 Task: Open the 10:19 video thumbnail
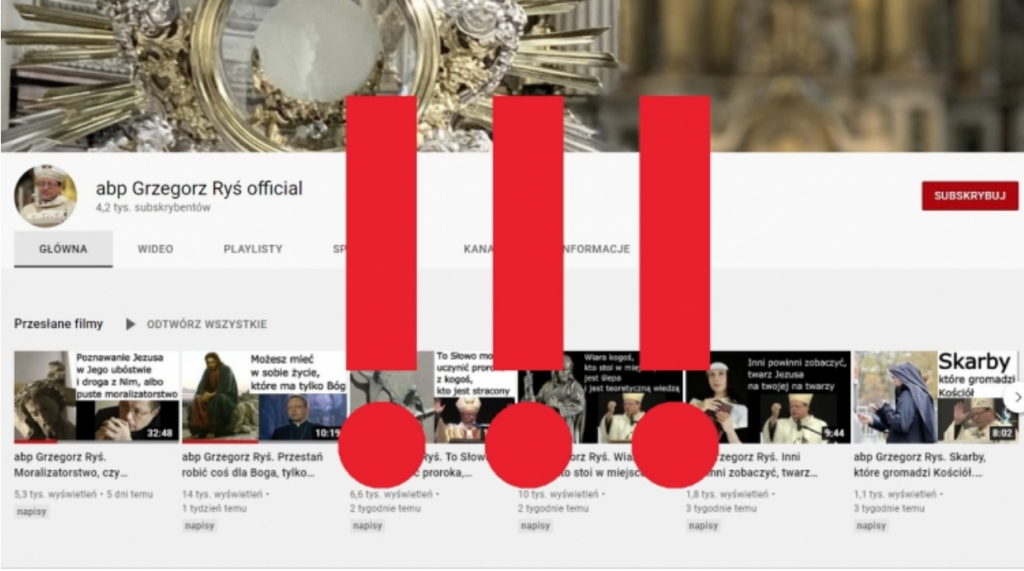(264, 397)
